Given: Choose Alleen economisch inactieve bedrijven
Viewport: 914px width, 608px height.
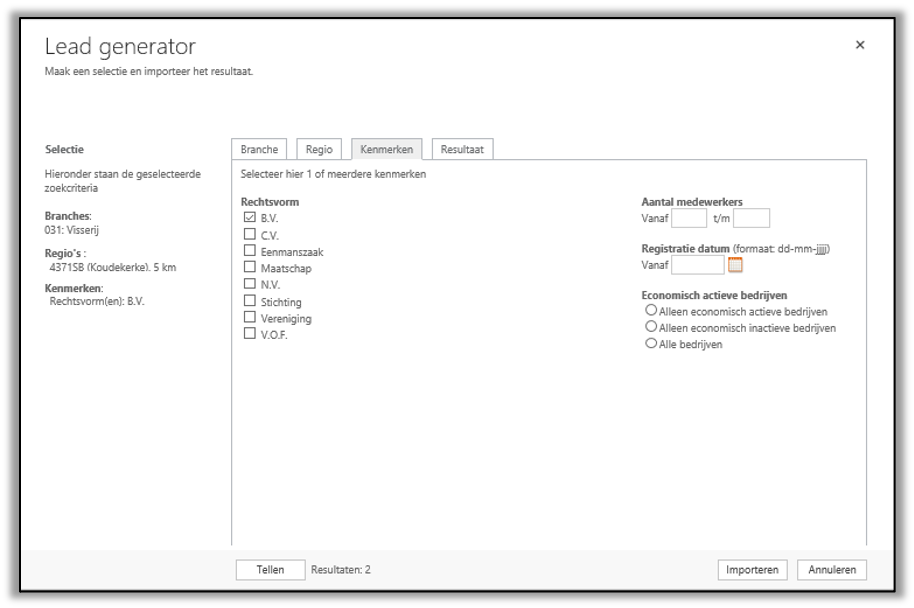Looking at the screenshot, I should click(x=651, y=327).
